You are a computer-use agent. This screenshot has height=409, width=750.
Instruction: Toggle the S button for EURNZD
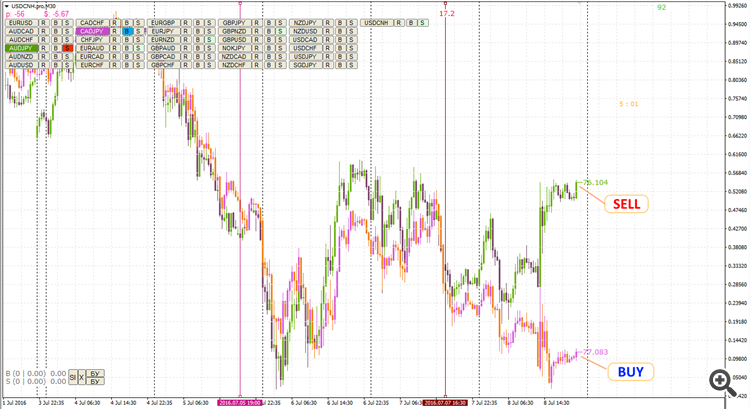(210, 40)
